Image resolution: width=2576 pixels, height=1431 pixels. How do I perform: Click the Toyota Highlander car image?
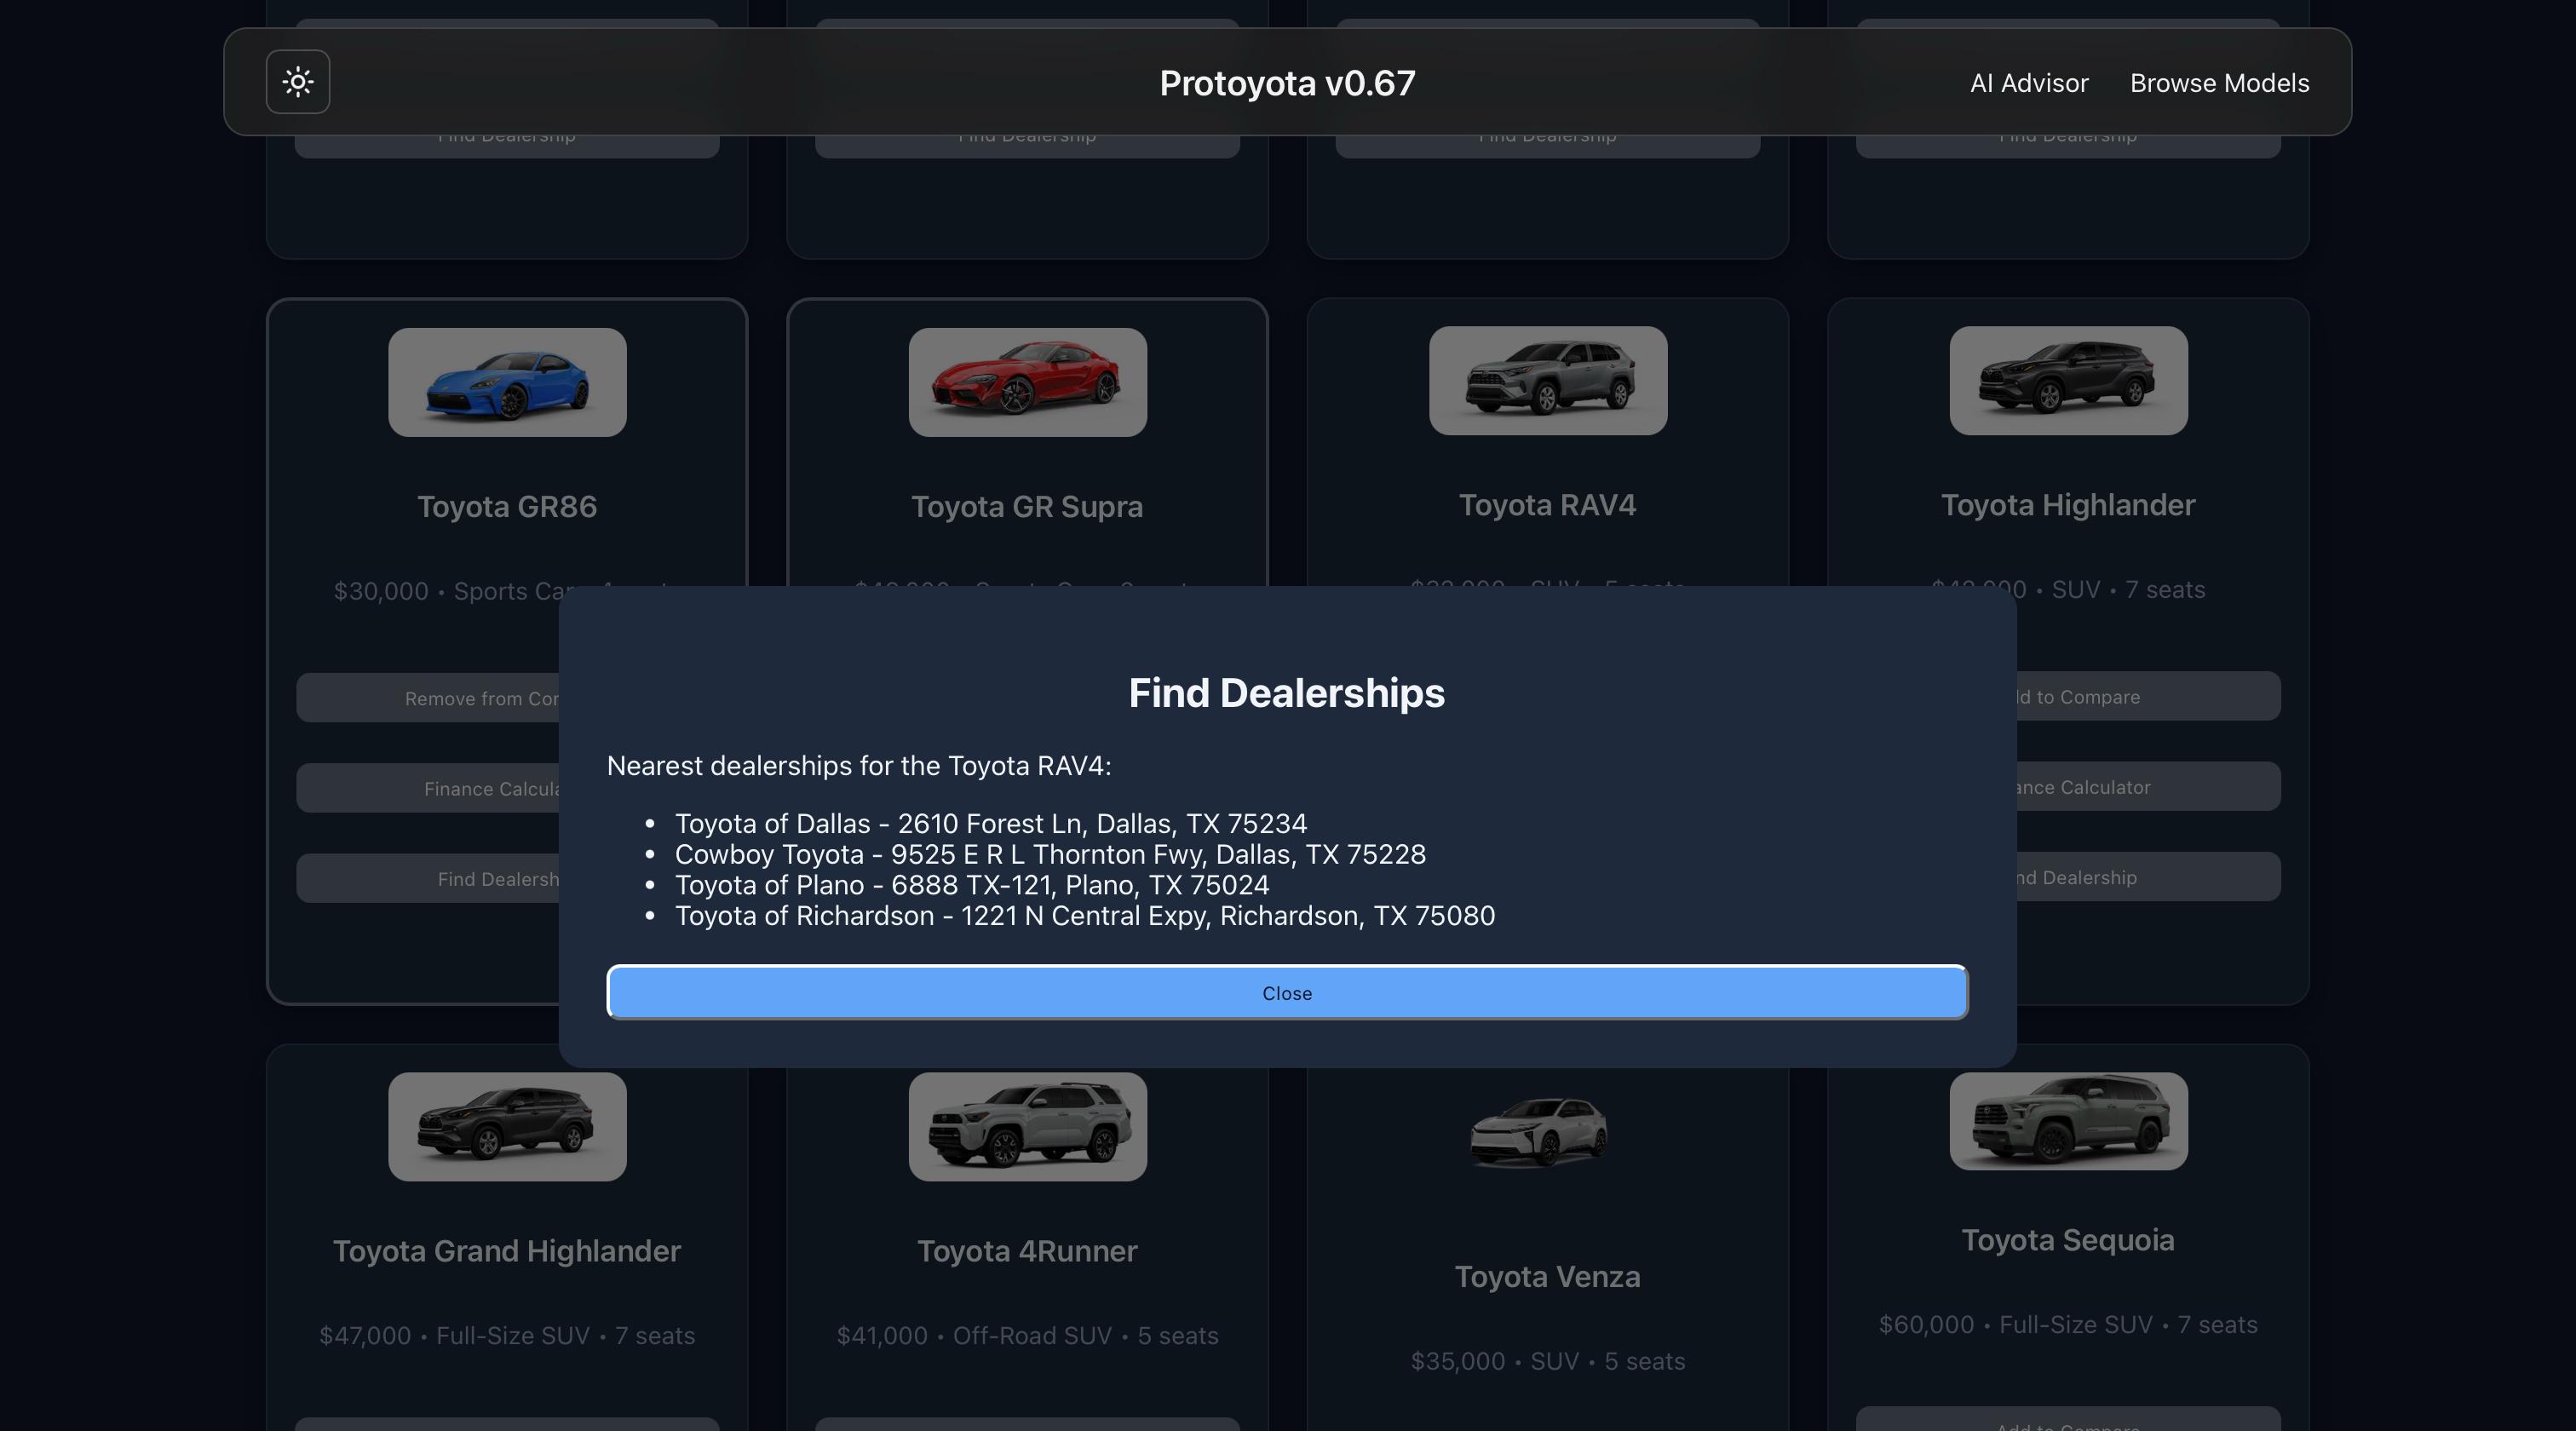[x=2067, y=381]
